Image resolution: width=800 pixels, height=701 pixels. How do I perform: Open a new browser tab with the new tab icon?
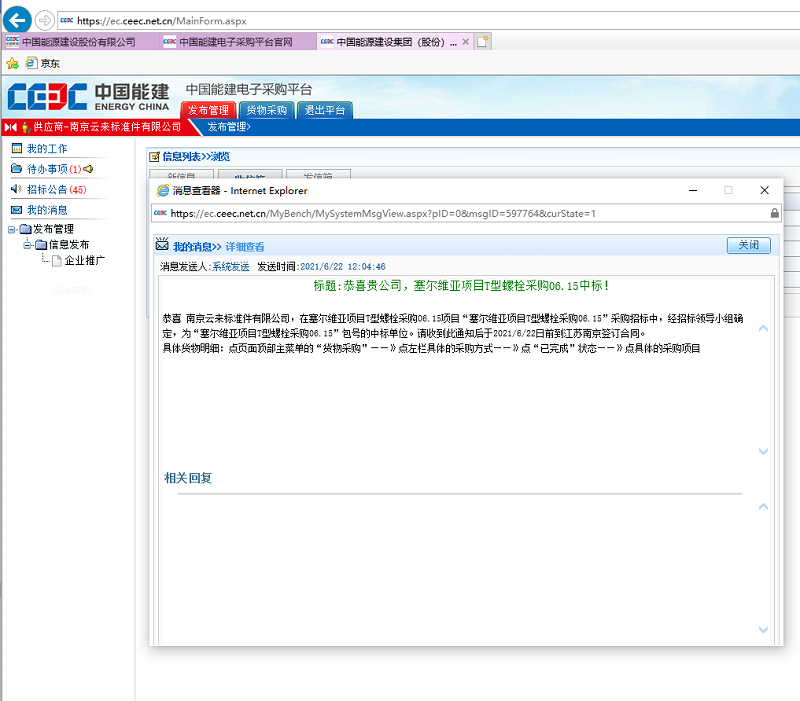pos(482,41)
